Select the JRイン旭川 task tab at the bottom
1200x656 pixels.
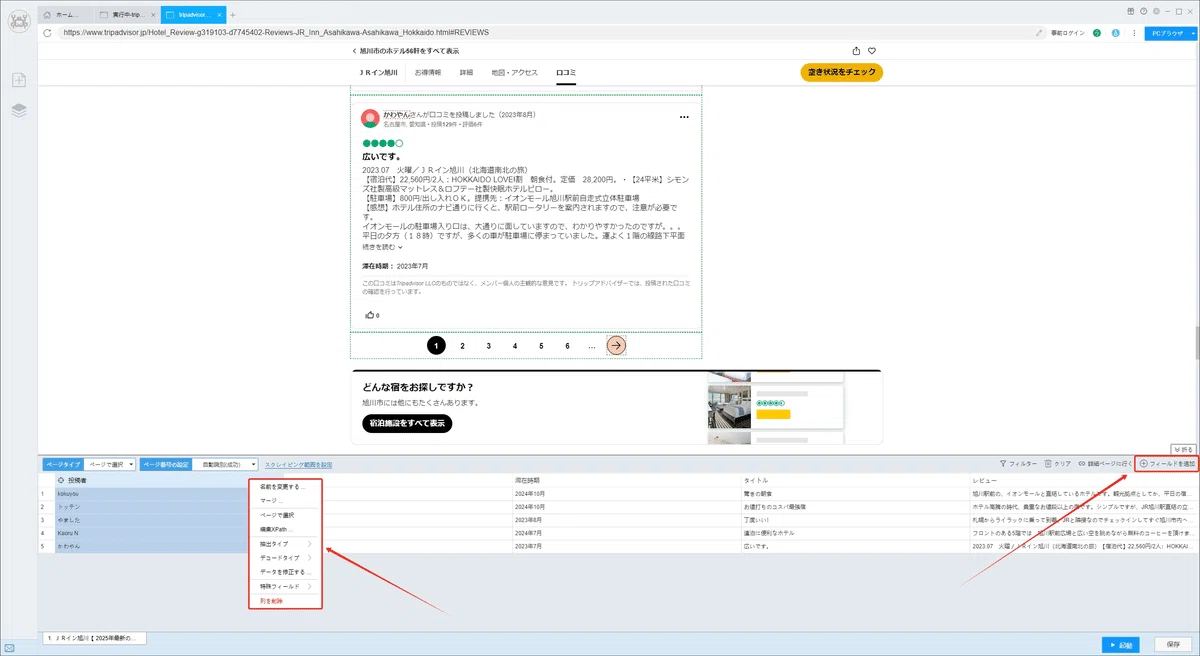click(x=95, y=637)
